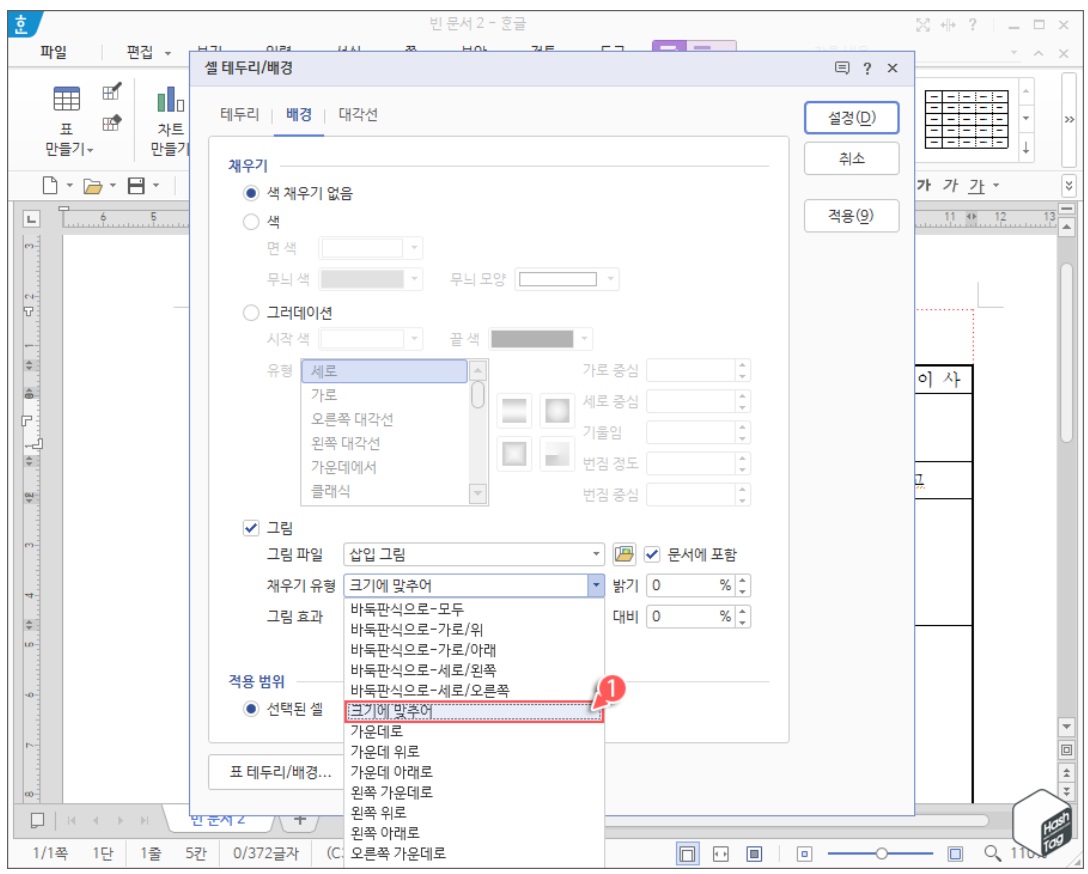Add new document tab with plus icon
This screenshot has height=874, width=1088.
300,819
